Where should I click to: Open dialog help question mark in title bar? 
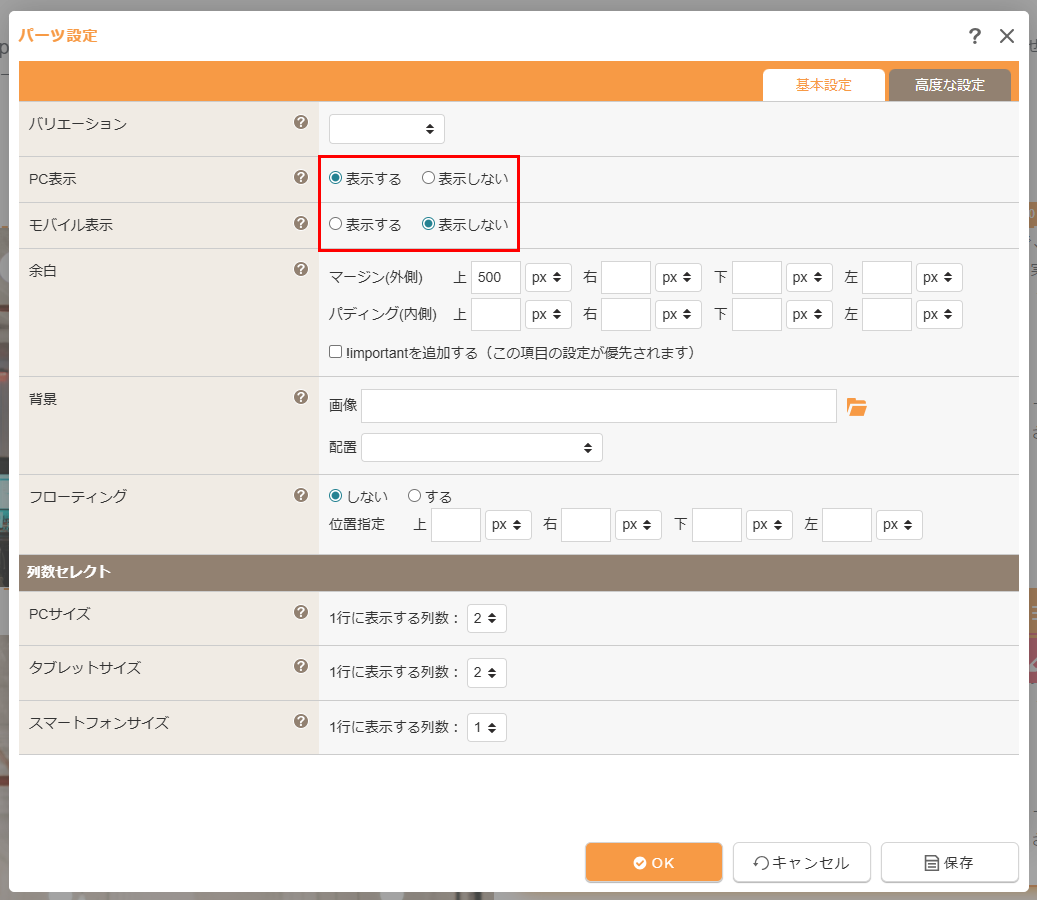click(975, 36)
